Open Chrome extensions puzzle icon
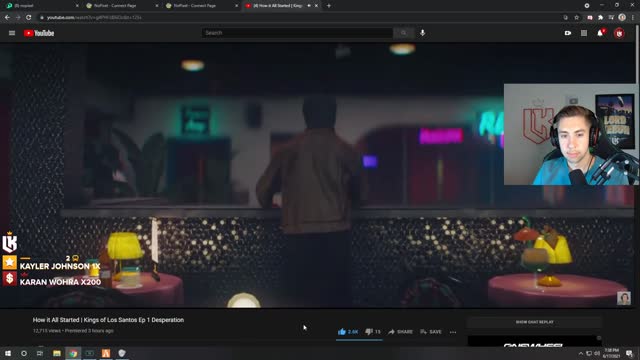This screenshot has width=640, height=360. click(x=600, y=18)
